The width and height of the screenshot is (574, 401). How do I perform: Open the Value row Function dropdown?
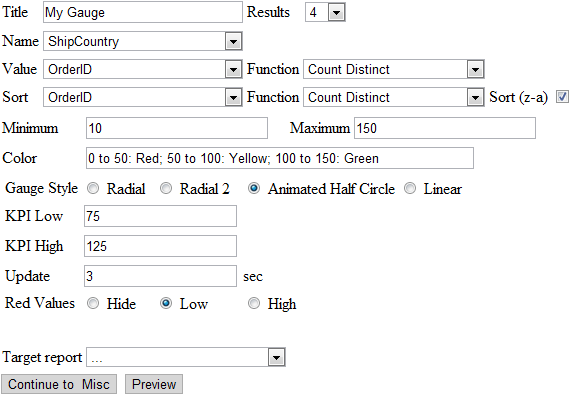(394, 69)
